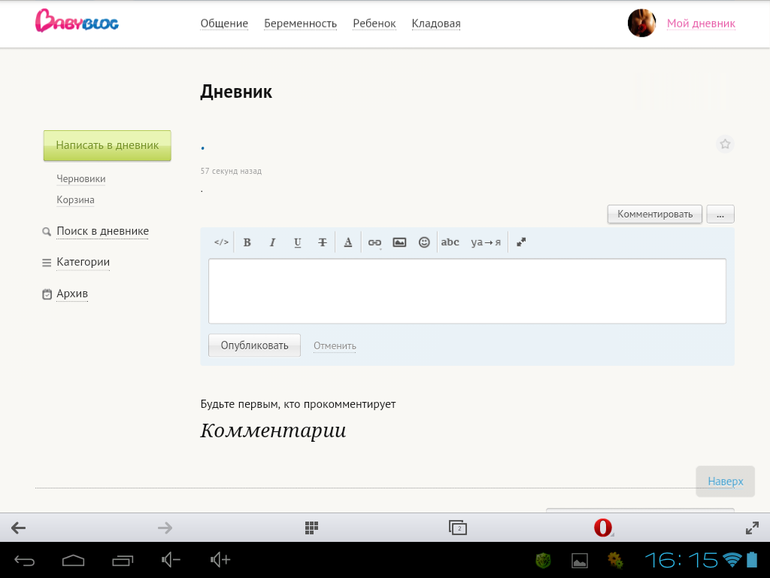Image resolution: width=770 pixels, height=578 pixels.
Task: Open the post's more options button
Action: pos(720,214)
